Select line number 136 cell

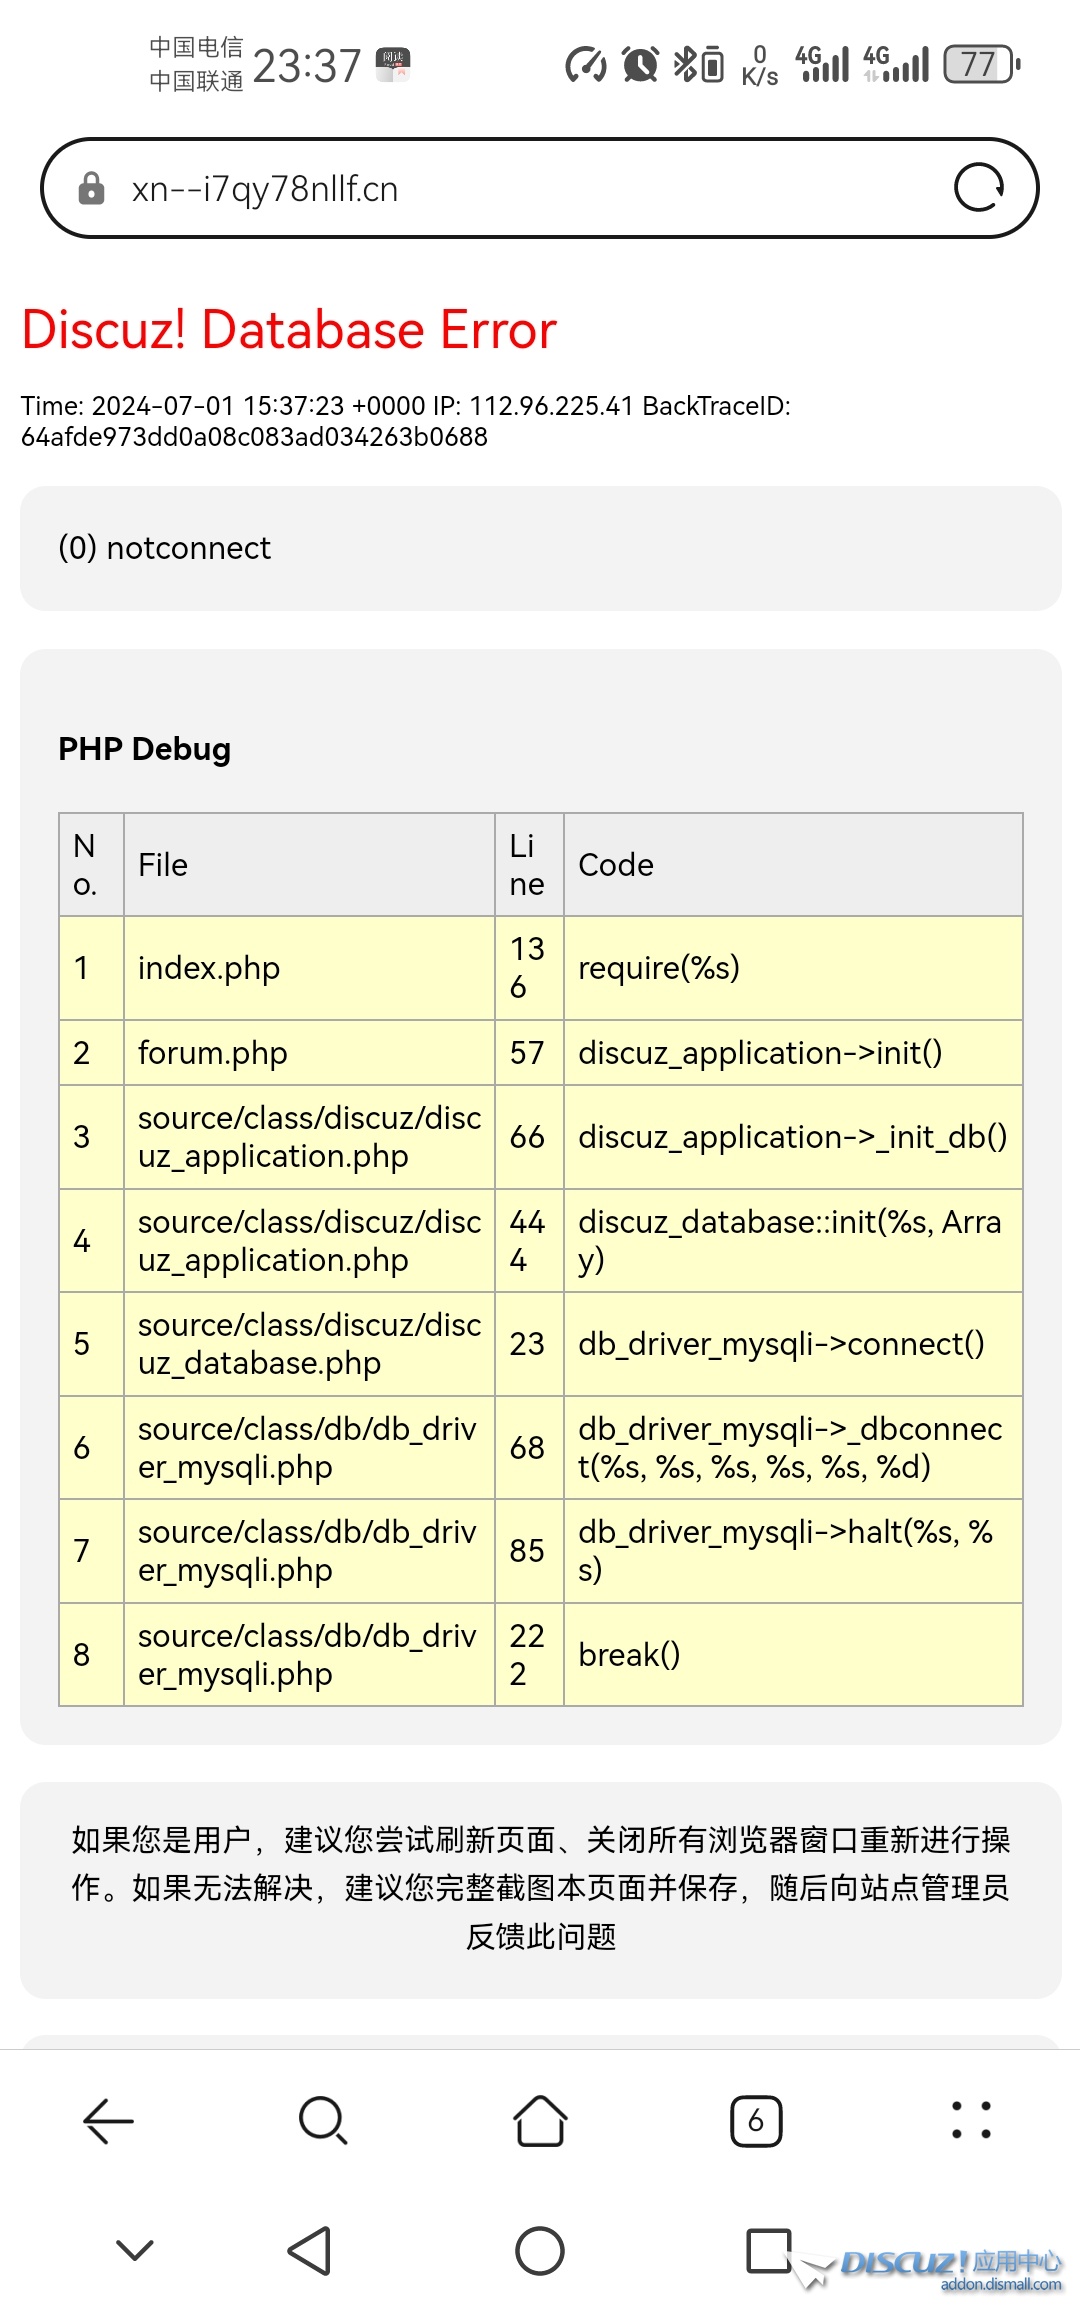[x=529, y=968]
